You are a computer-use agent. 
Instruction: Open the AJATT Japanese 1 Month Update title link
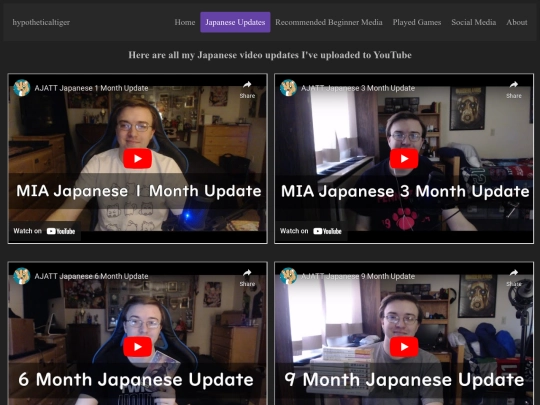(x=91, y=88)
